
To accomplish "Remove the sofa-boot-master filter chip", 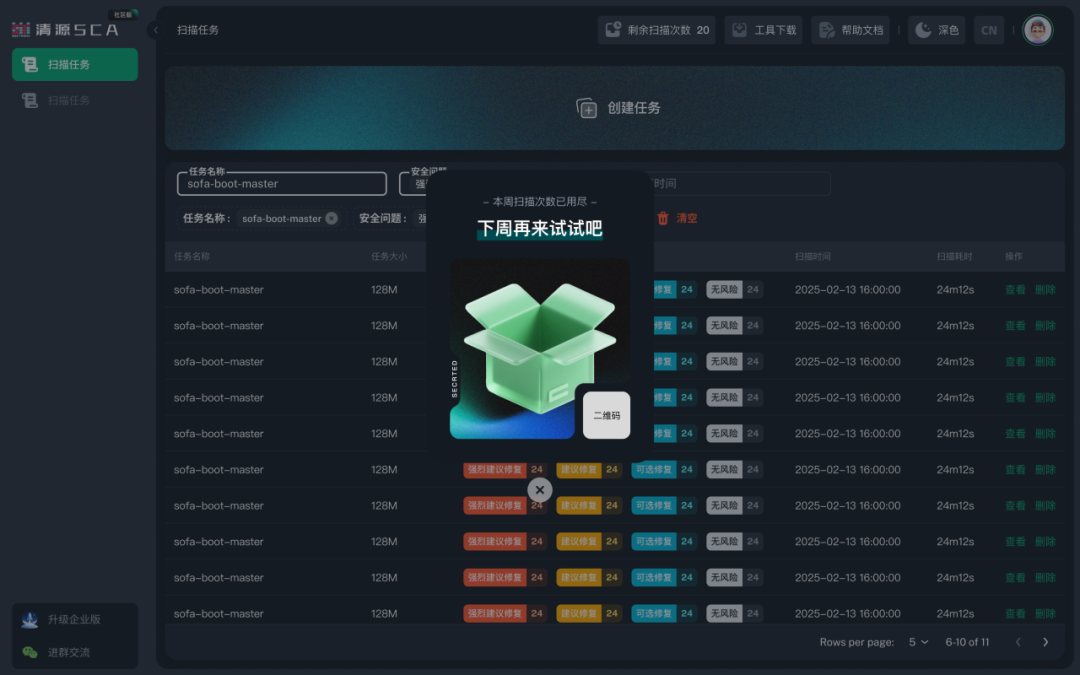I will (x=331, y=218).
